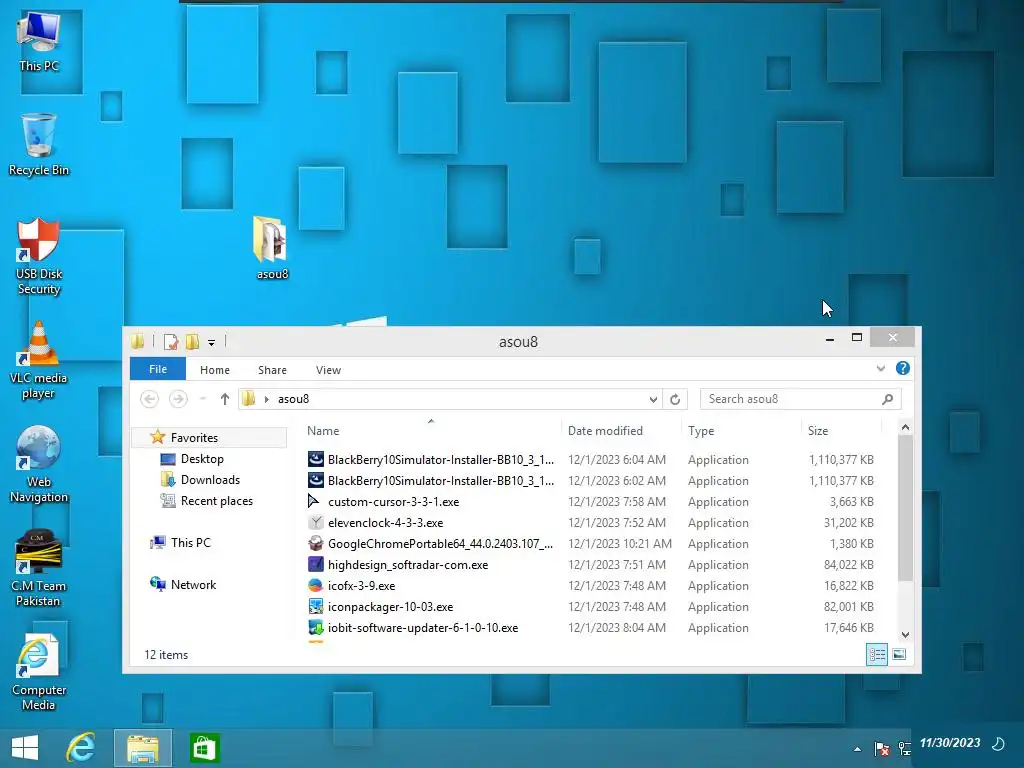Screen dimensions: 1024x768
Task: Click the blue Help icon
Action: click(x=903, y=368)
